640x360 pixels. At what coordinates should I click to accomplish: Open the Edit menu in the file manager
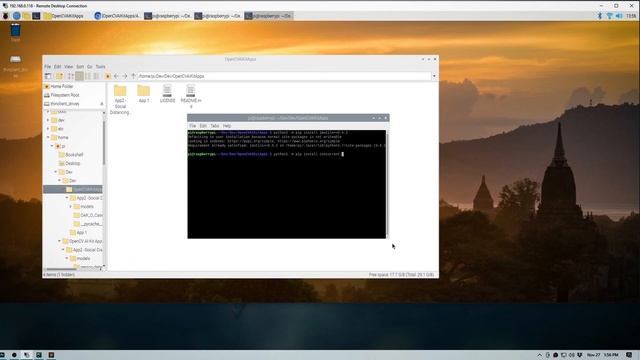point(58,67)
